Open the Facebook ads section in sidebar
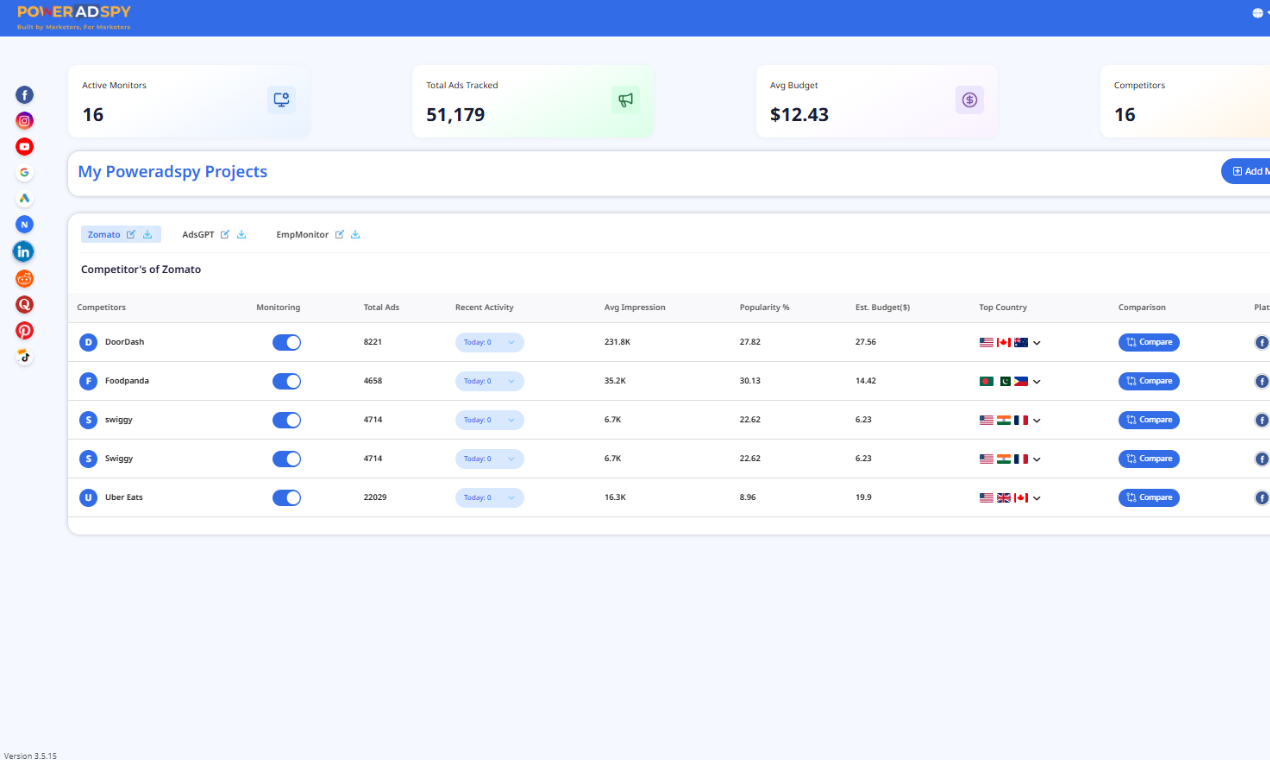 pyautogui.click(x=24, y=94)
